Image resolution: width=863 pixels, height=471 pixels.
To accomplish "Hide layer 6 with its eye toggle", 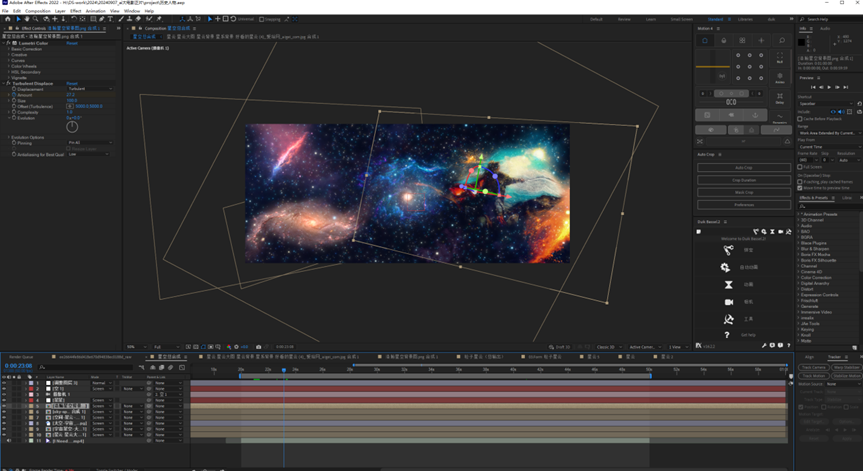I will 4,412.
